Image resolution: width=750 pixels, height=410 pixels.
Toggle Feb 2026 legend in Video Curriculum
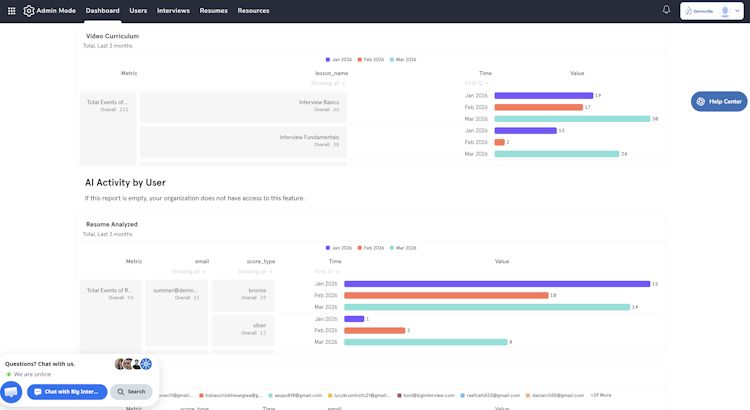(x=371, y=60)
